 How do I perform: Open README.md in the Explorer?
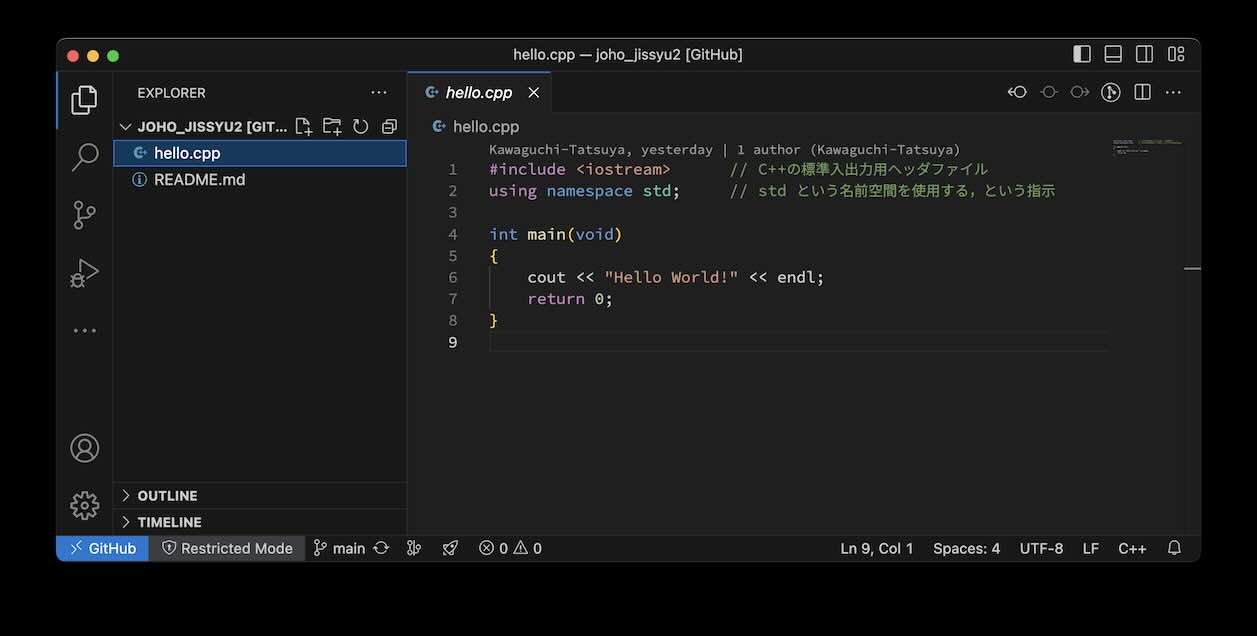199,180
